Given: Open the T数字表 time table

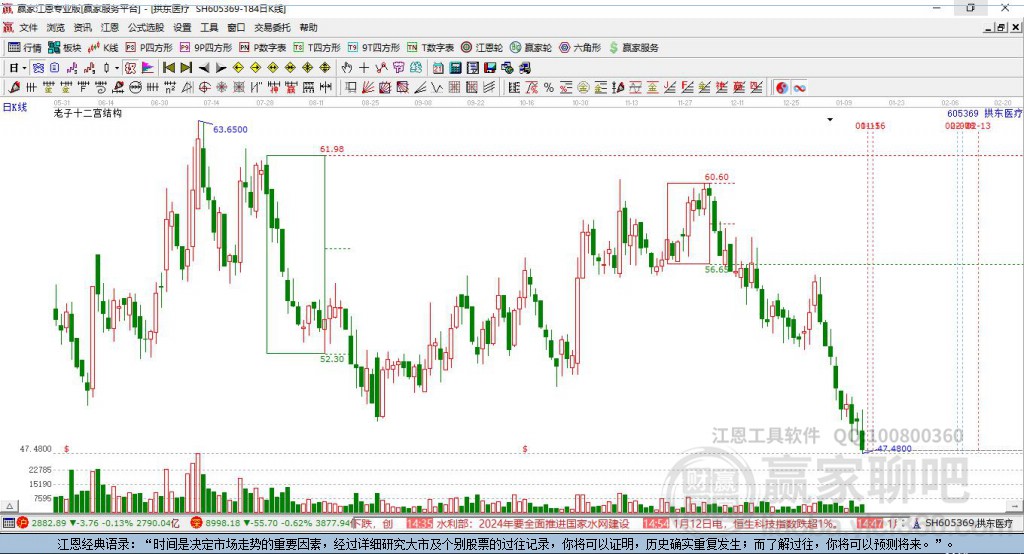Looking at the screenshot, I should click(x=430, y=48).
